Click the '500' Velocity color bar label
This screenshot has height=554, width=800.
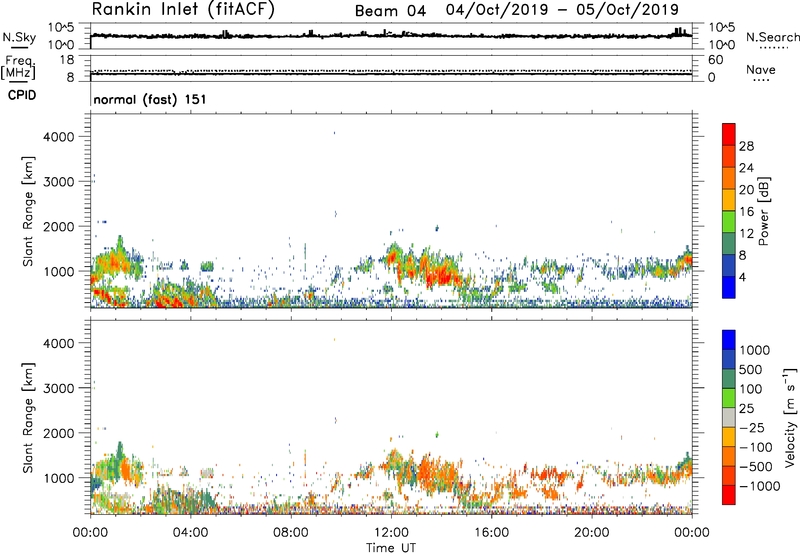(751, 369)
